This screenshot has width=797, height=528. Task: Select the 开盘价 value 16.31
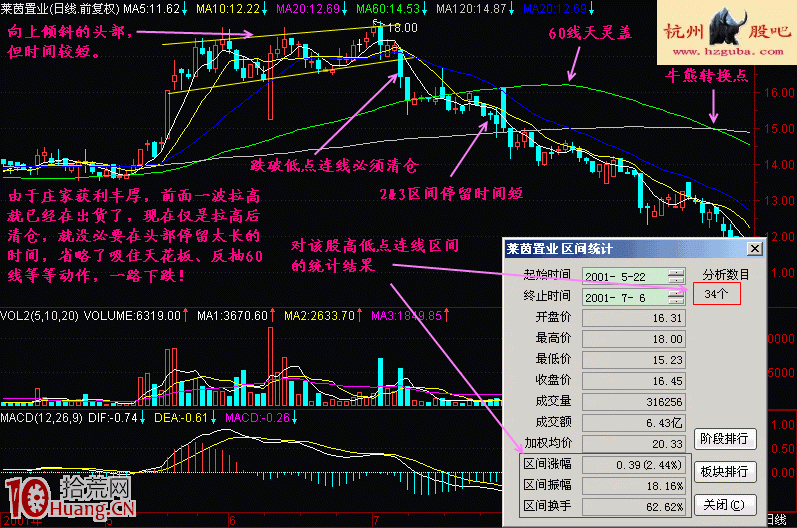pyautogui.click(x=634, y=318)
